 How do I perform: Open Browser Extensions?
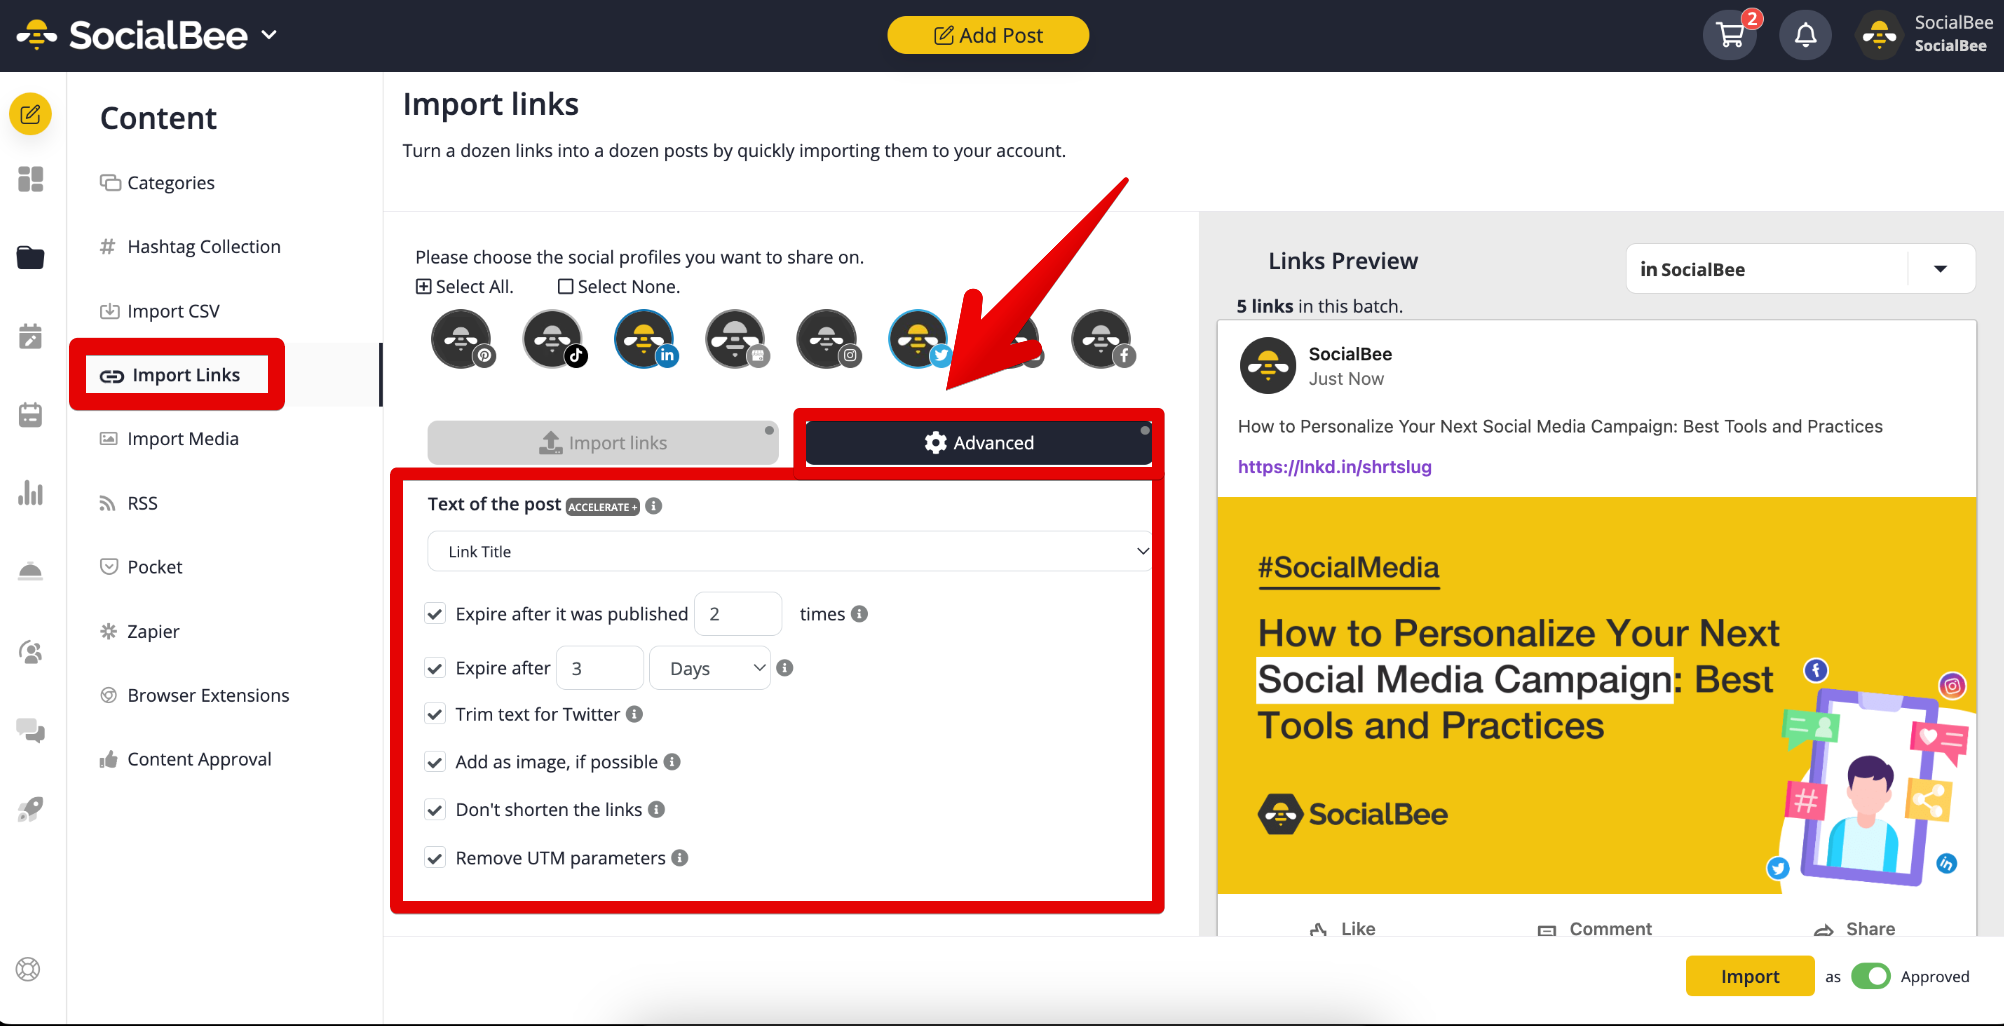point(208,695)
